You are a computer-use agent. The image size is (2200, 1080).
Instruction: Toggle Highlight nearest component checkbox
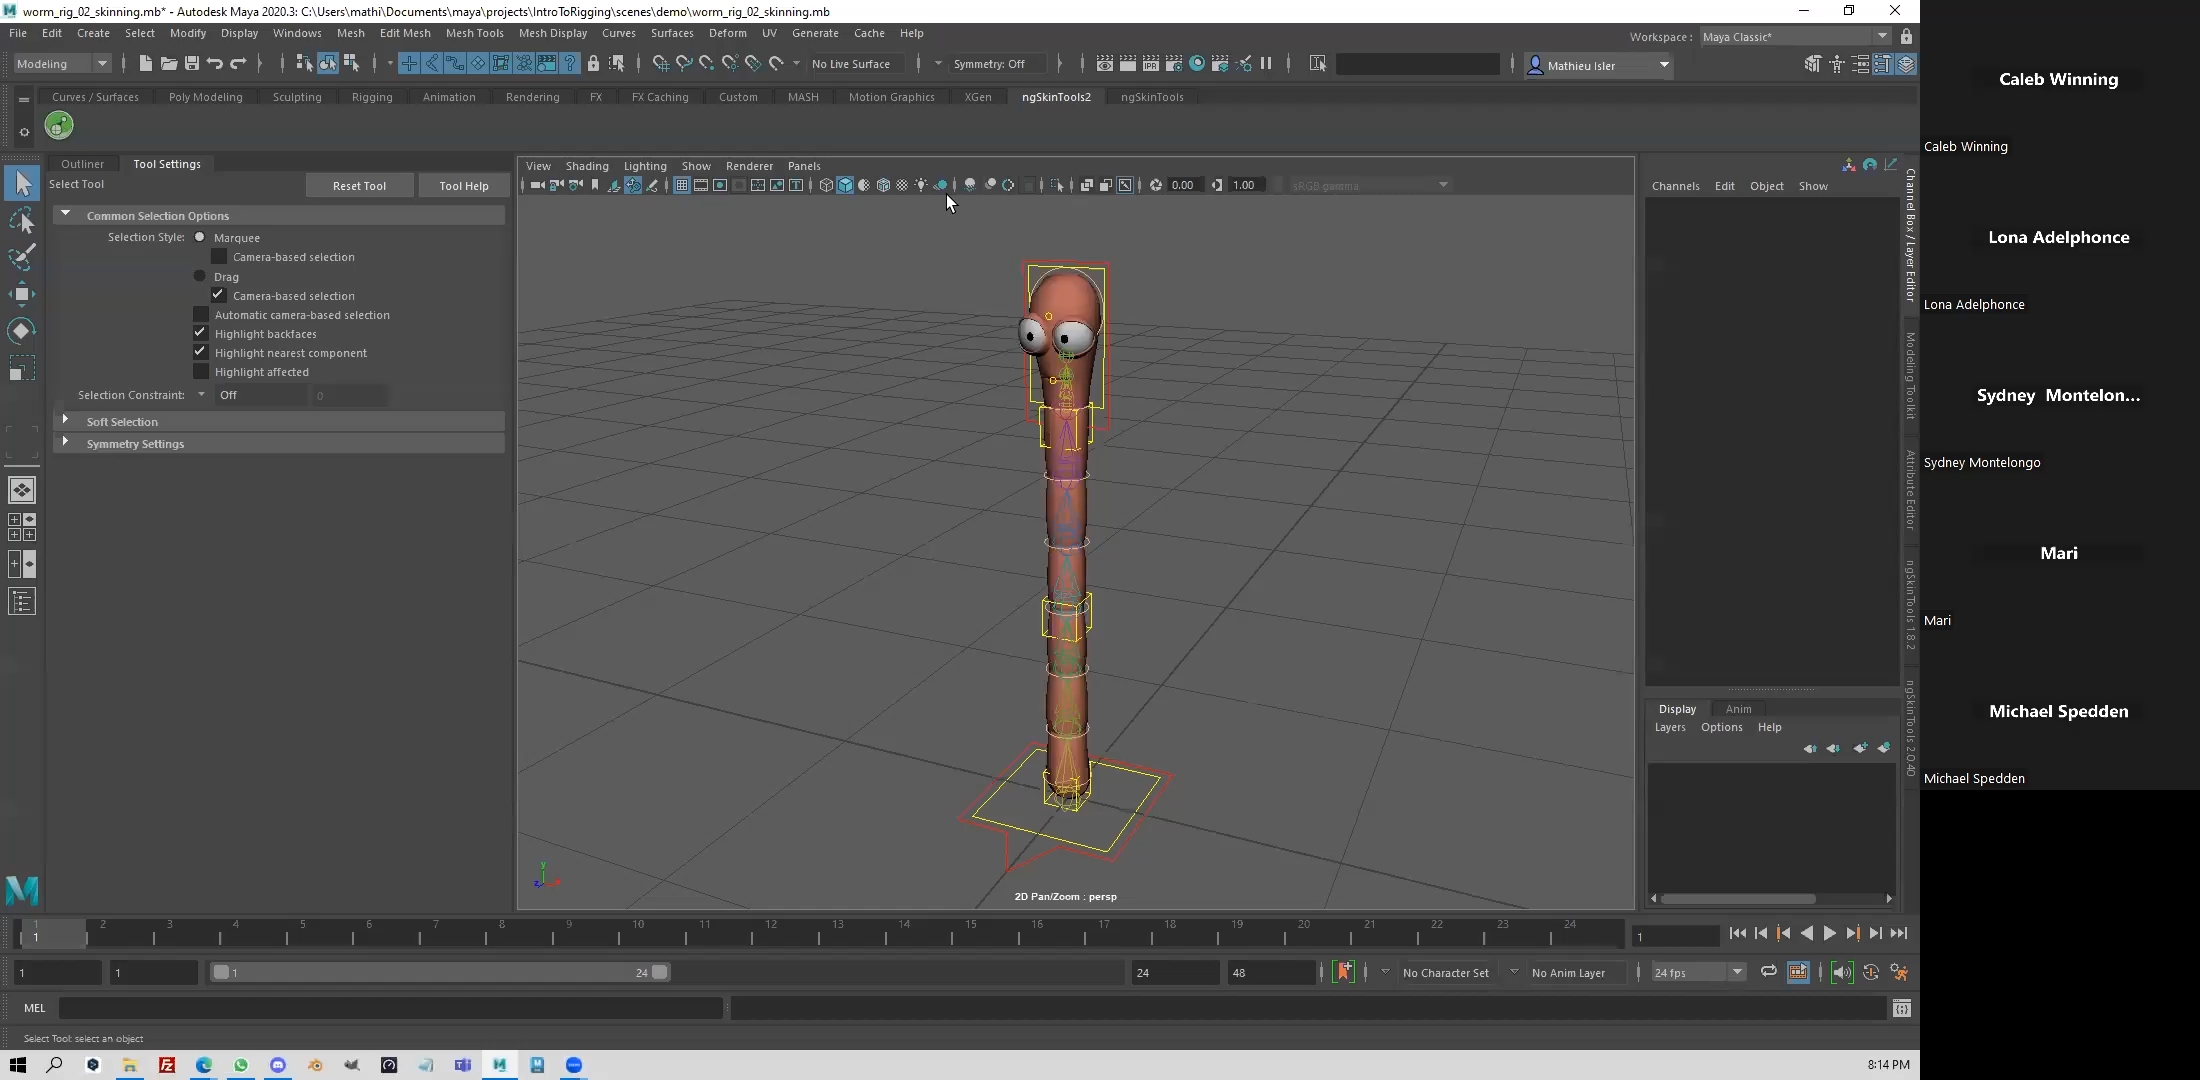point(201,352)
